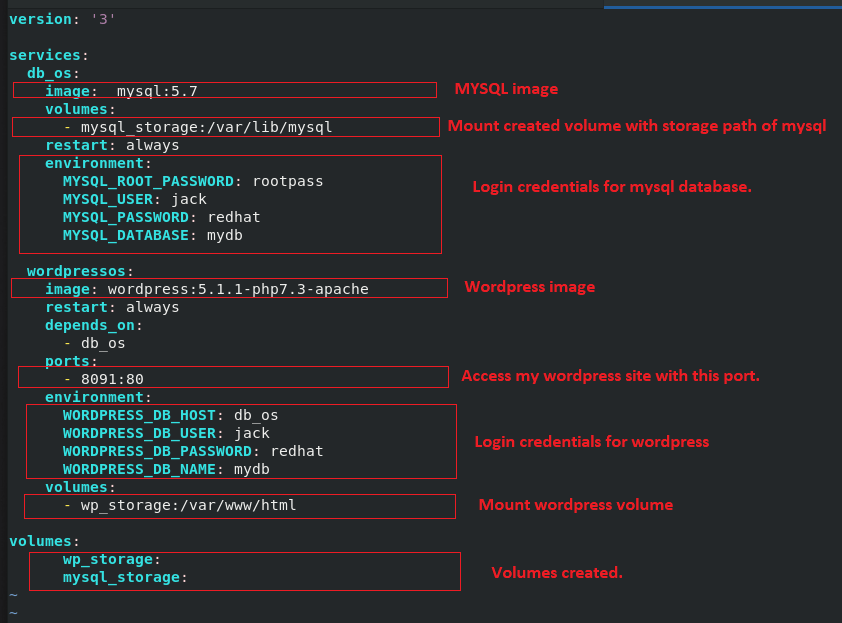Click the MYSQL_ROOT_PASSWORD key

pyautogui.click(x=148, y=181)
